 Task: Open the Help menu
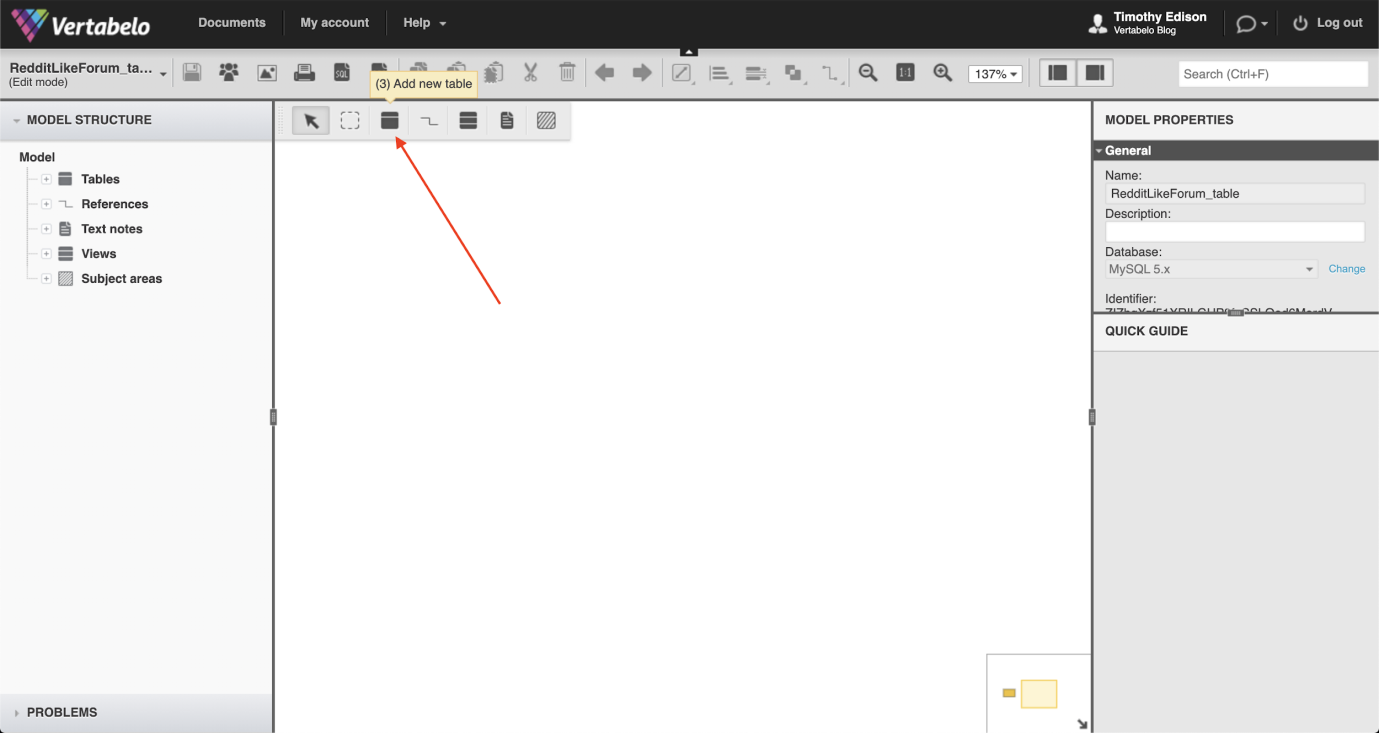[x=425, y=23]
